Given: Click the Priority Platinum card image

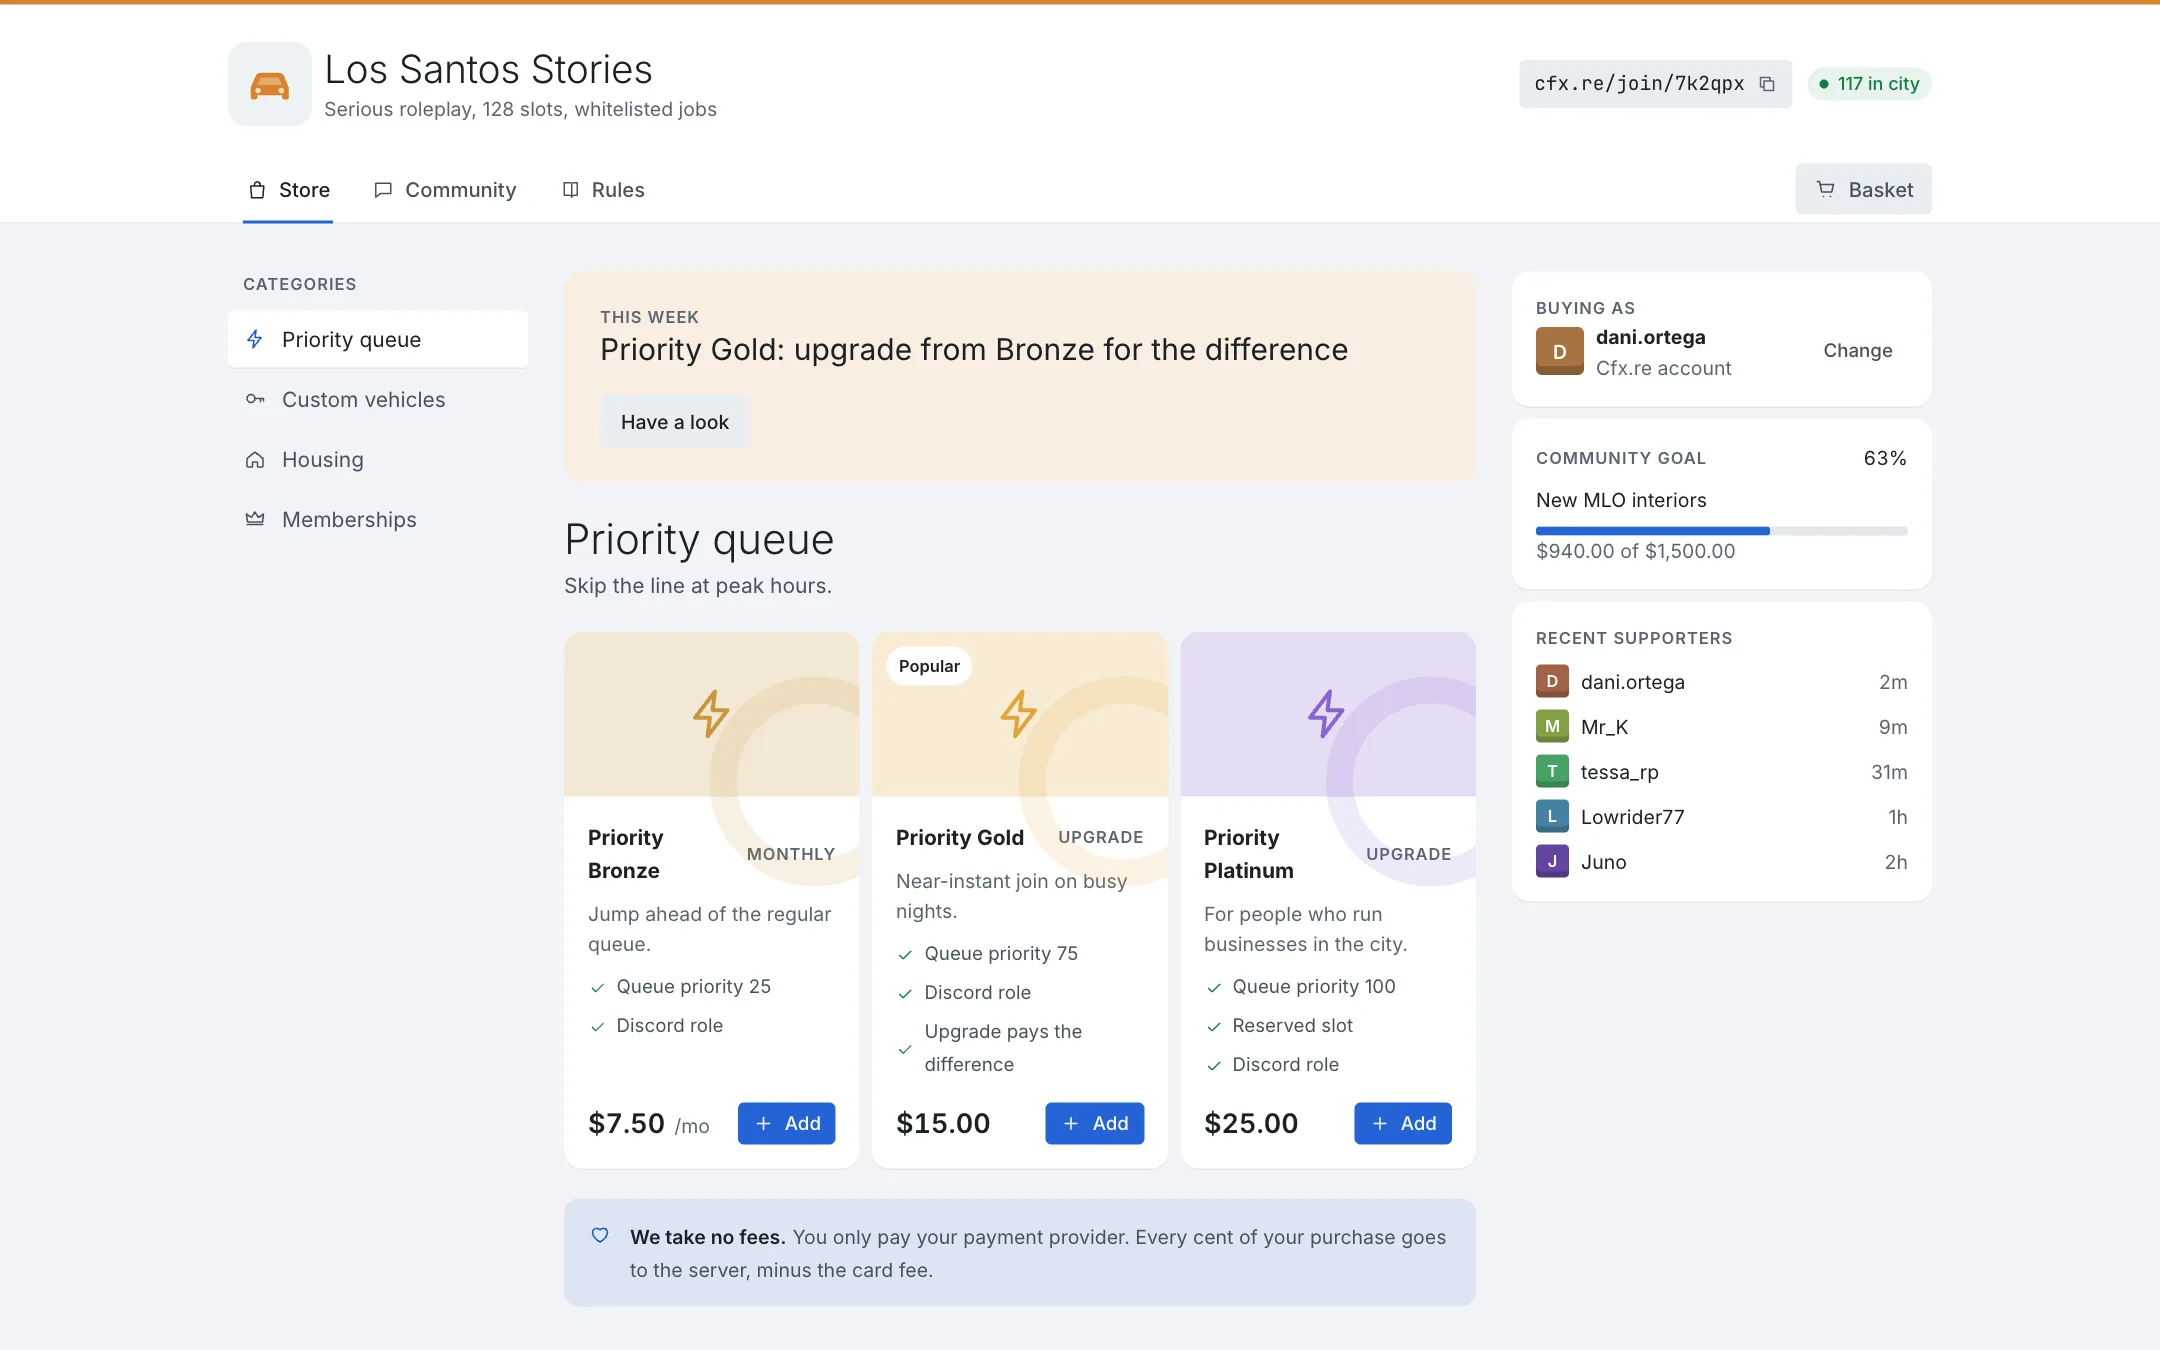Looking at the screenshot, I should coord(1327,714).
